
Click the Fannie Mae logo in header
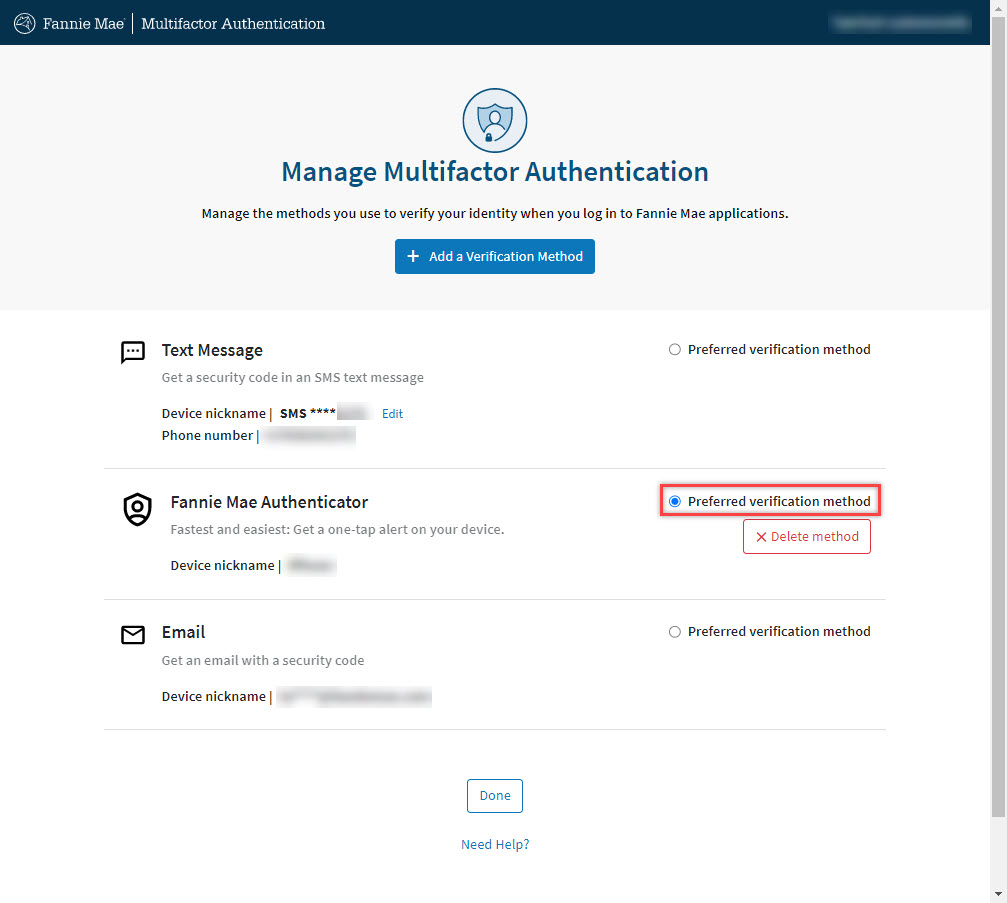(68, 23)
